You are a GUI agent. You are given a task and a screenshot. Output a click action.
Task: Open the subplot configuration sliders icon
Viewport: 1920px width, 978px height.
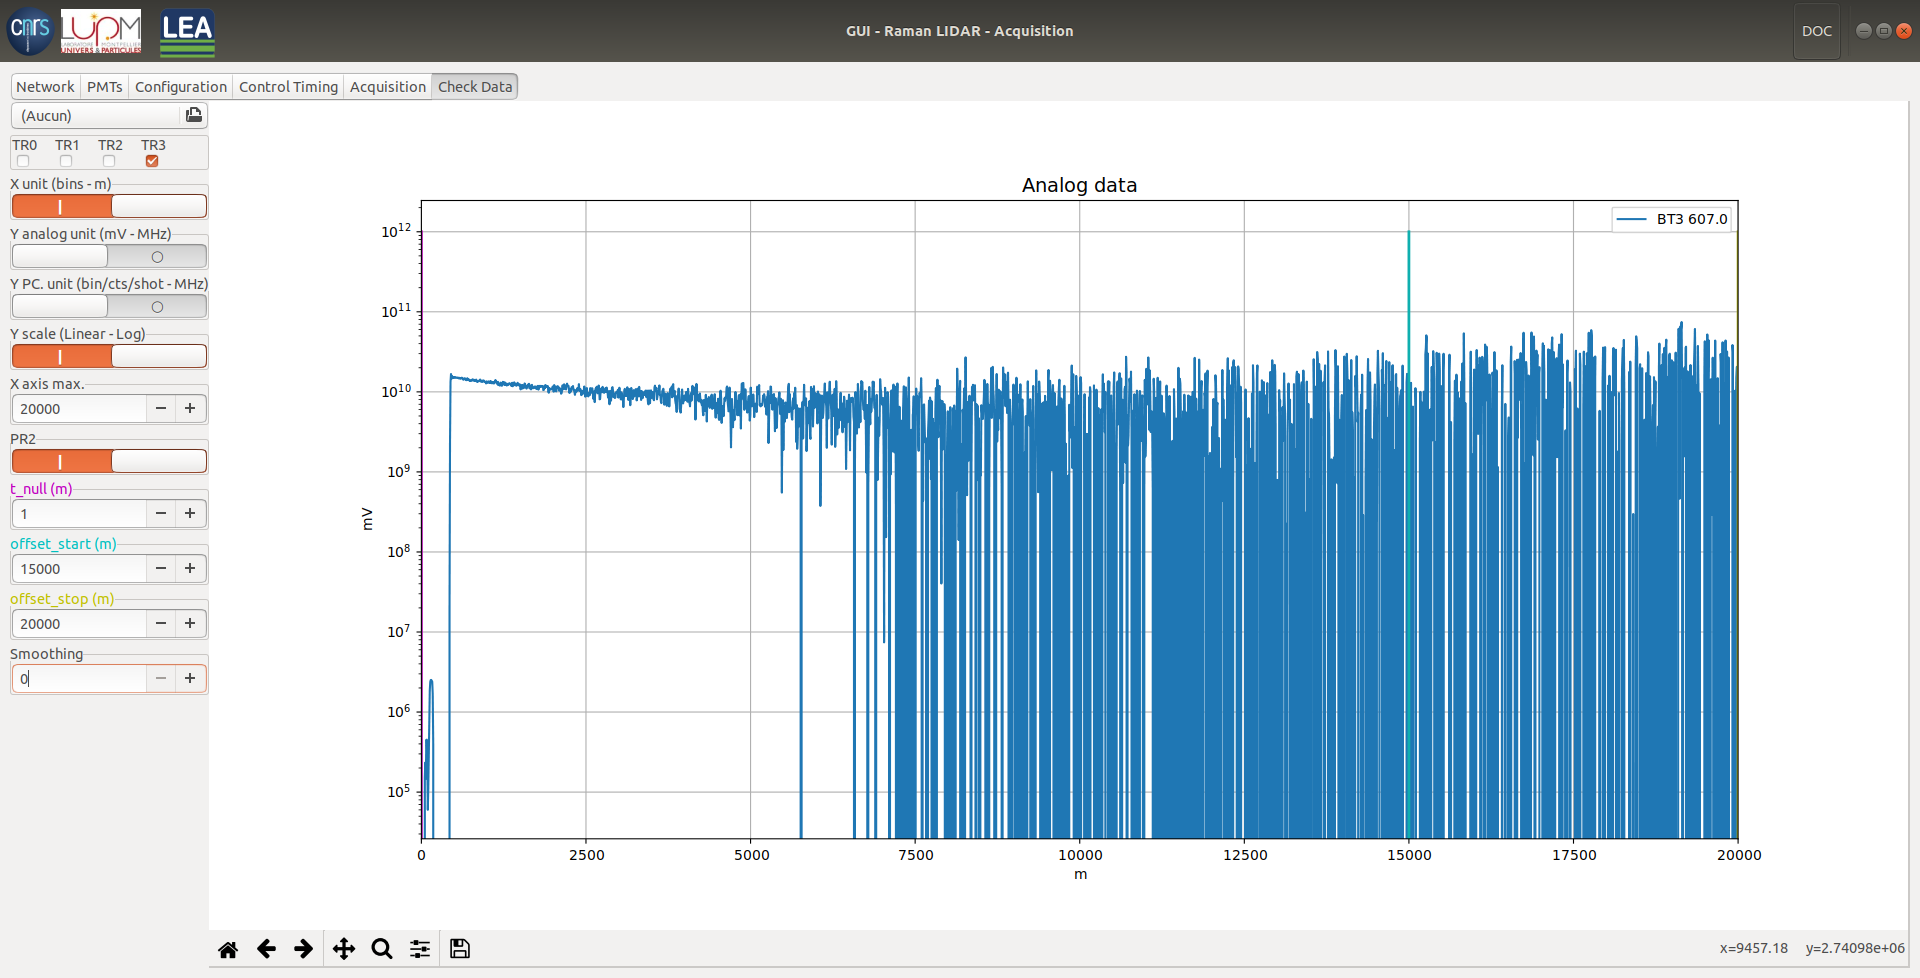coord(420,949)
